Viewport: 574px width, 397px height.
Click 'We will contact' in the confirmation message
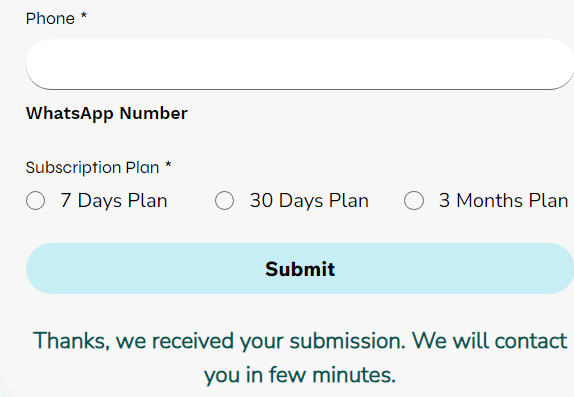click(x=490, y=341)
